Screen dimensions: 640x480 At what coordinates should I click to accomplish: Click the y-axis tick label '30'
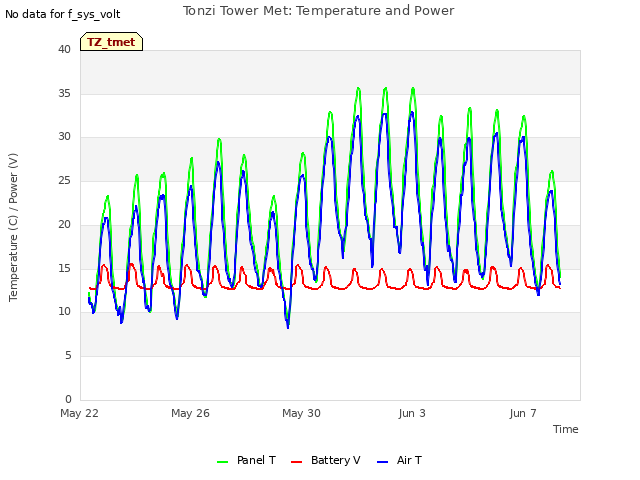click(64, 137)
